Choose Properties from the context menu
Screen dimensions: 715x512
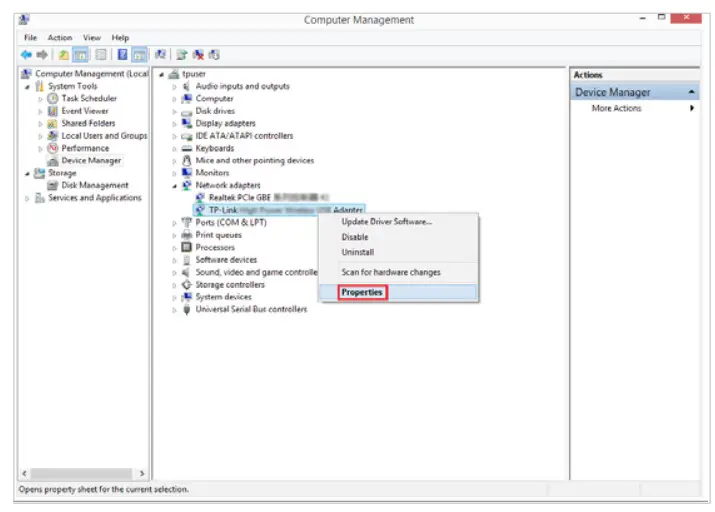point(362,292)
